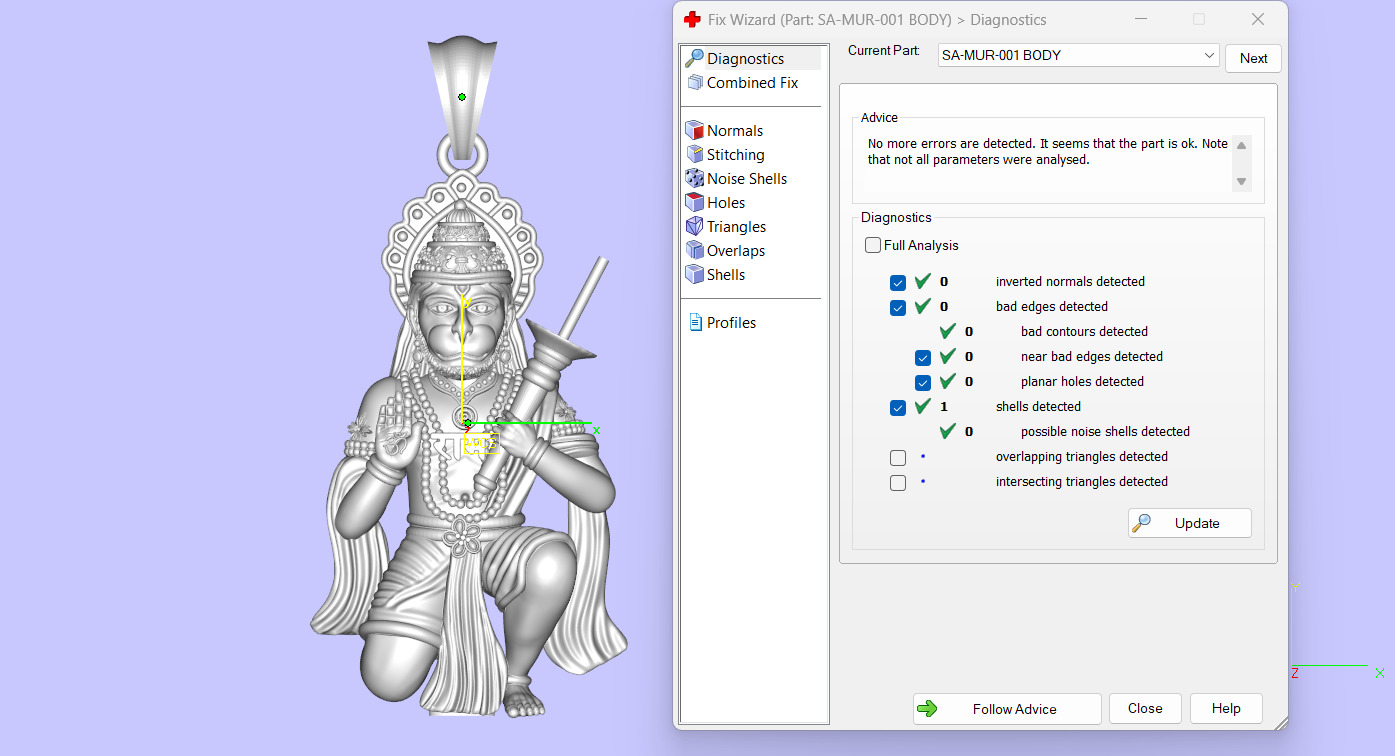Click the Stitching icon
The width and height of the screenshot is (1395, 756).
(x=695, y=154)
